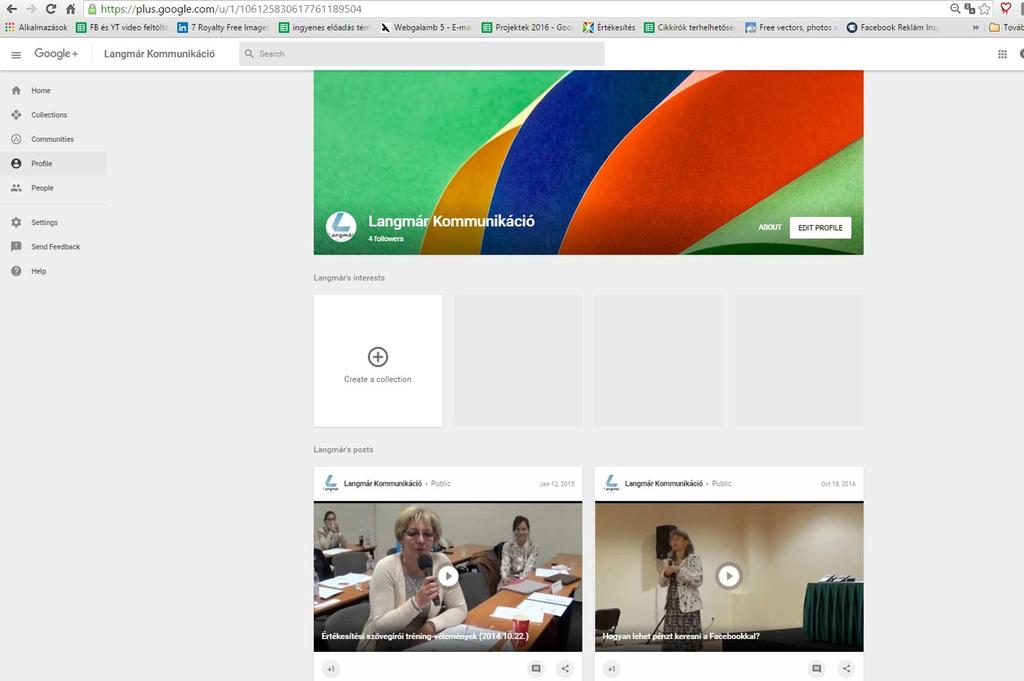Click the zoom magnifier icon in address bar
1024x681 pixels.
[955, 9]
